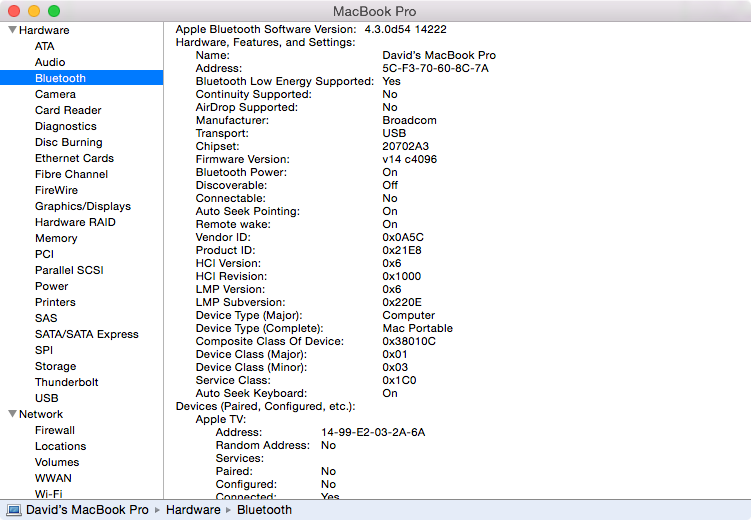Open Locations under Network

pyautogui.click(x=60, y=446)
